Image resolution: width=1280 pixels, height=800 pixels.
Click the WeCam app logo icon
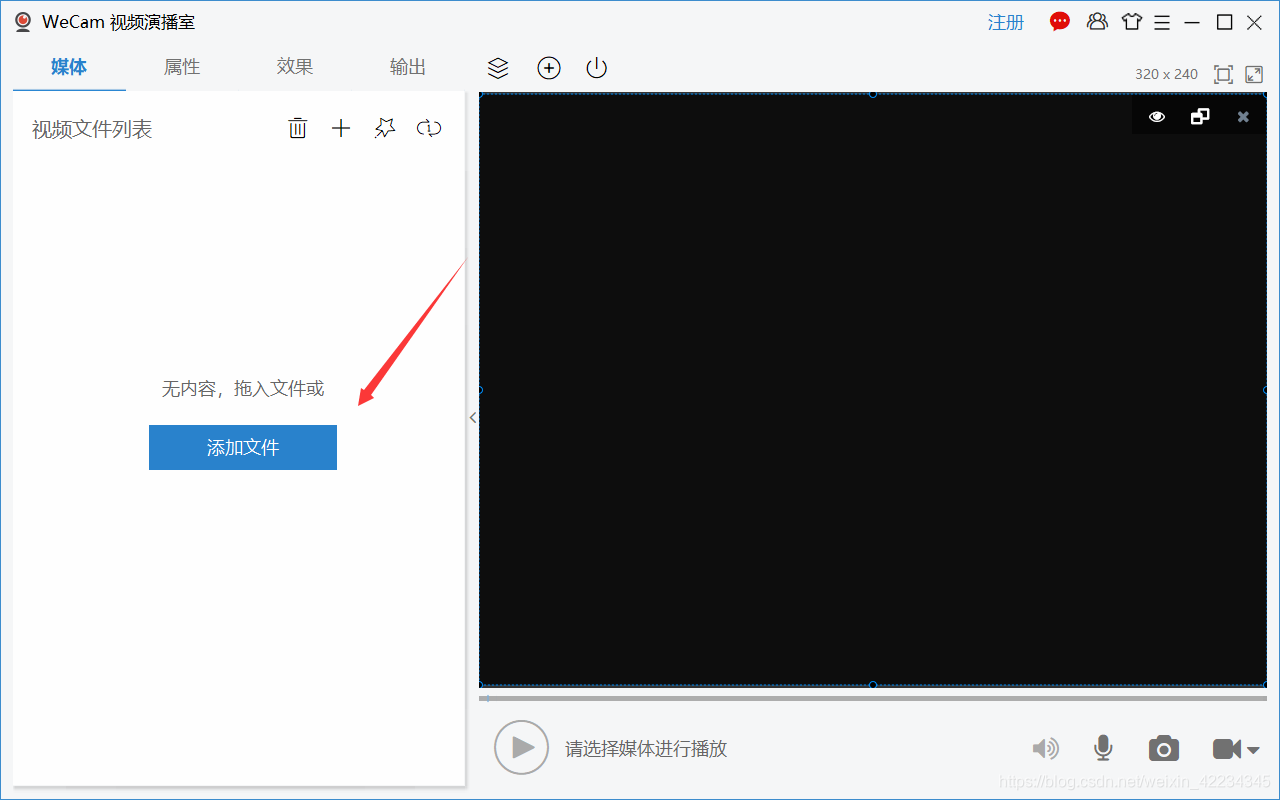point(23,21)
